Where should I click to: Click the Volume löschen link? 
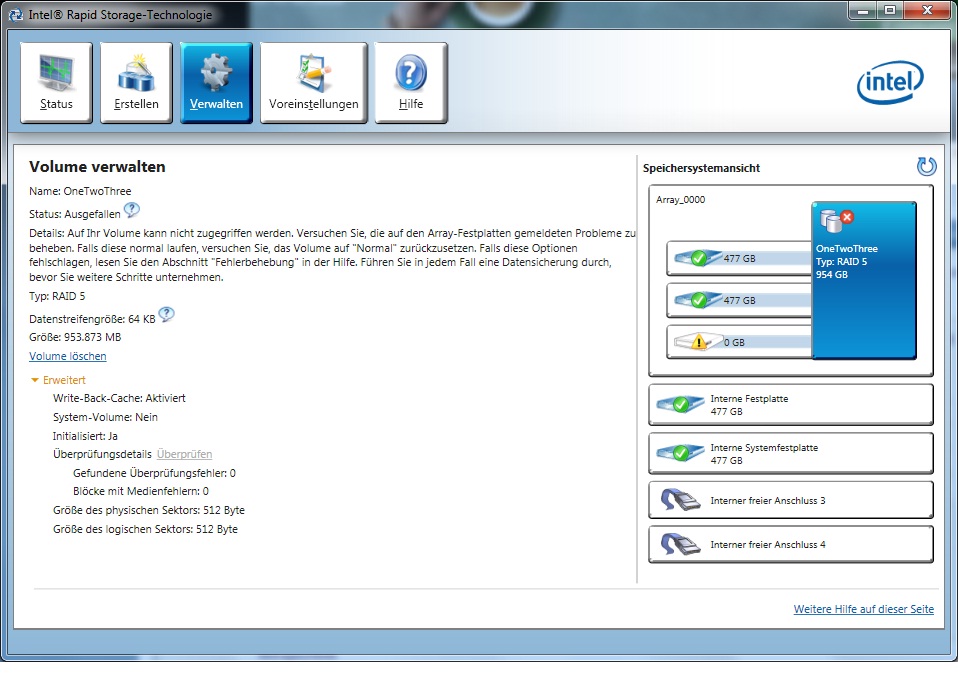tap(68, 356)
